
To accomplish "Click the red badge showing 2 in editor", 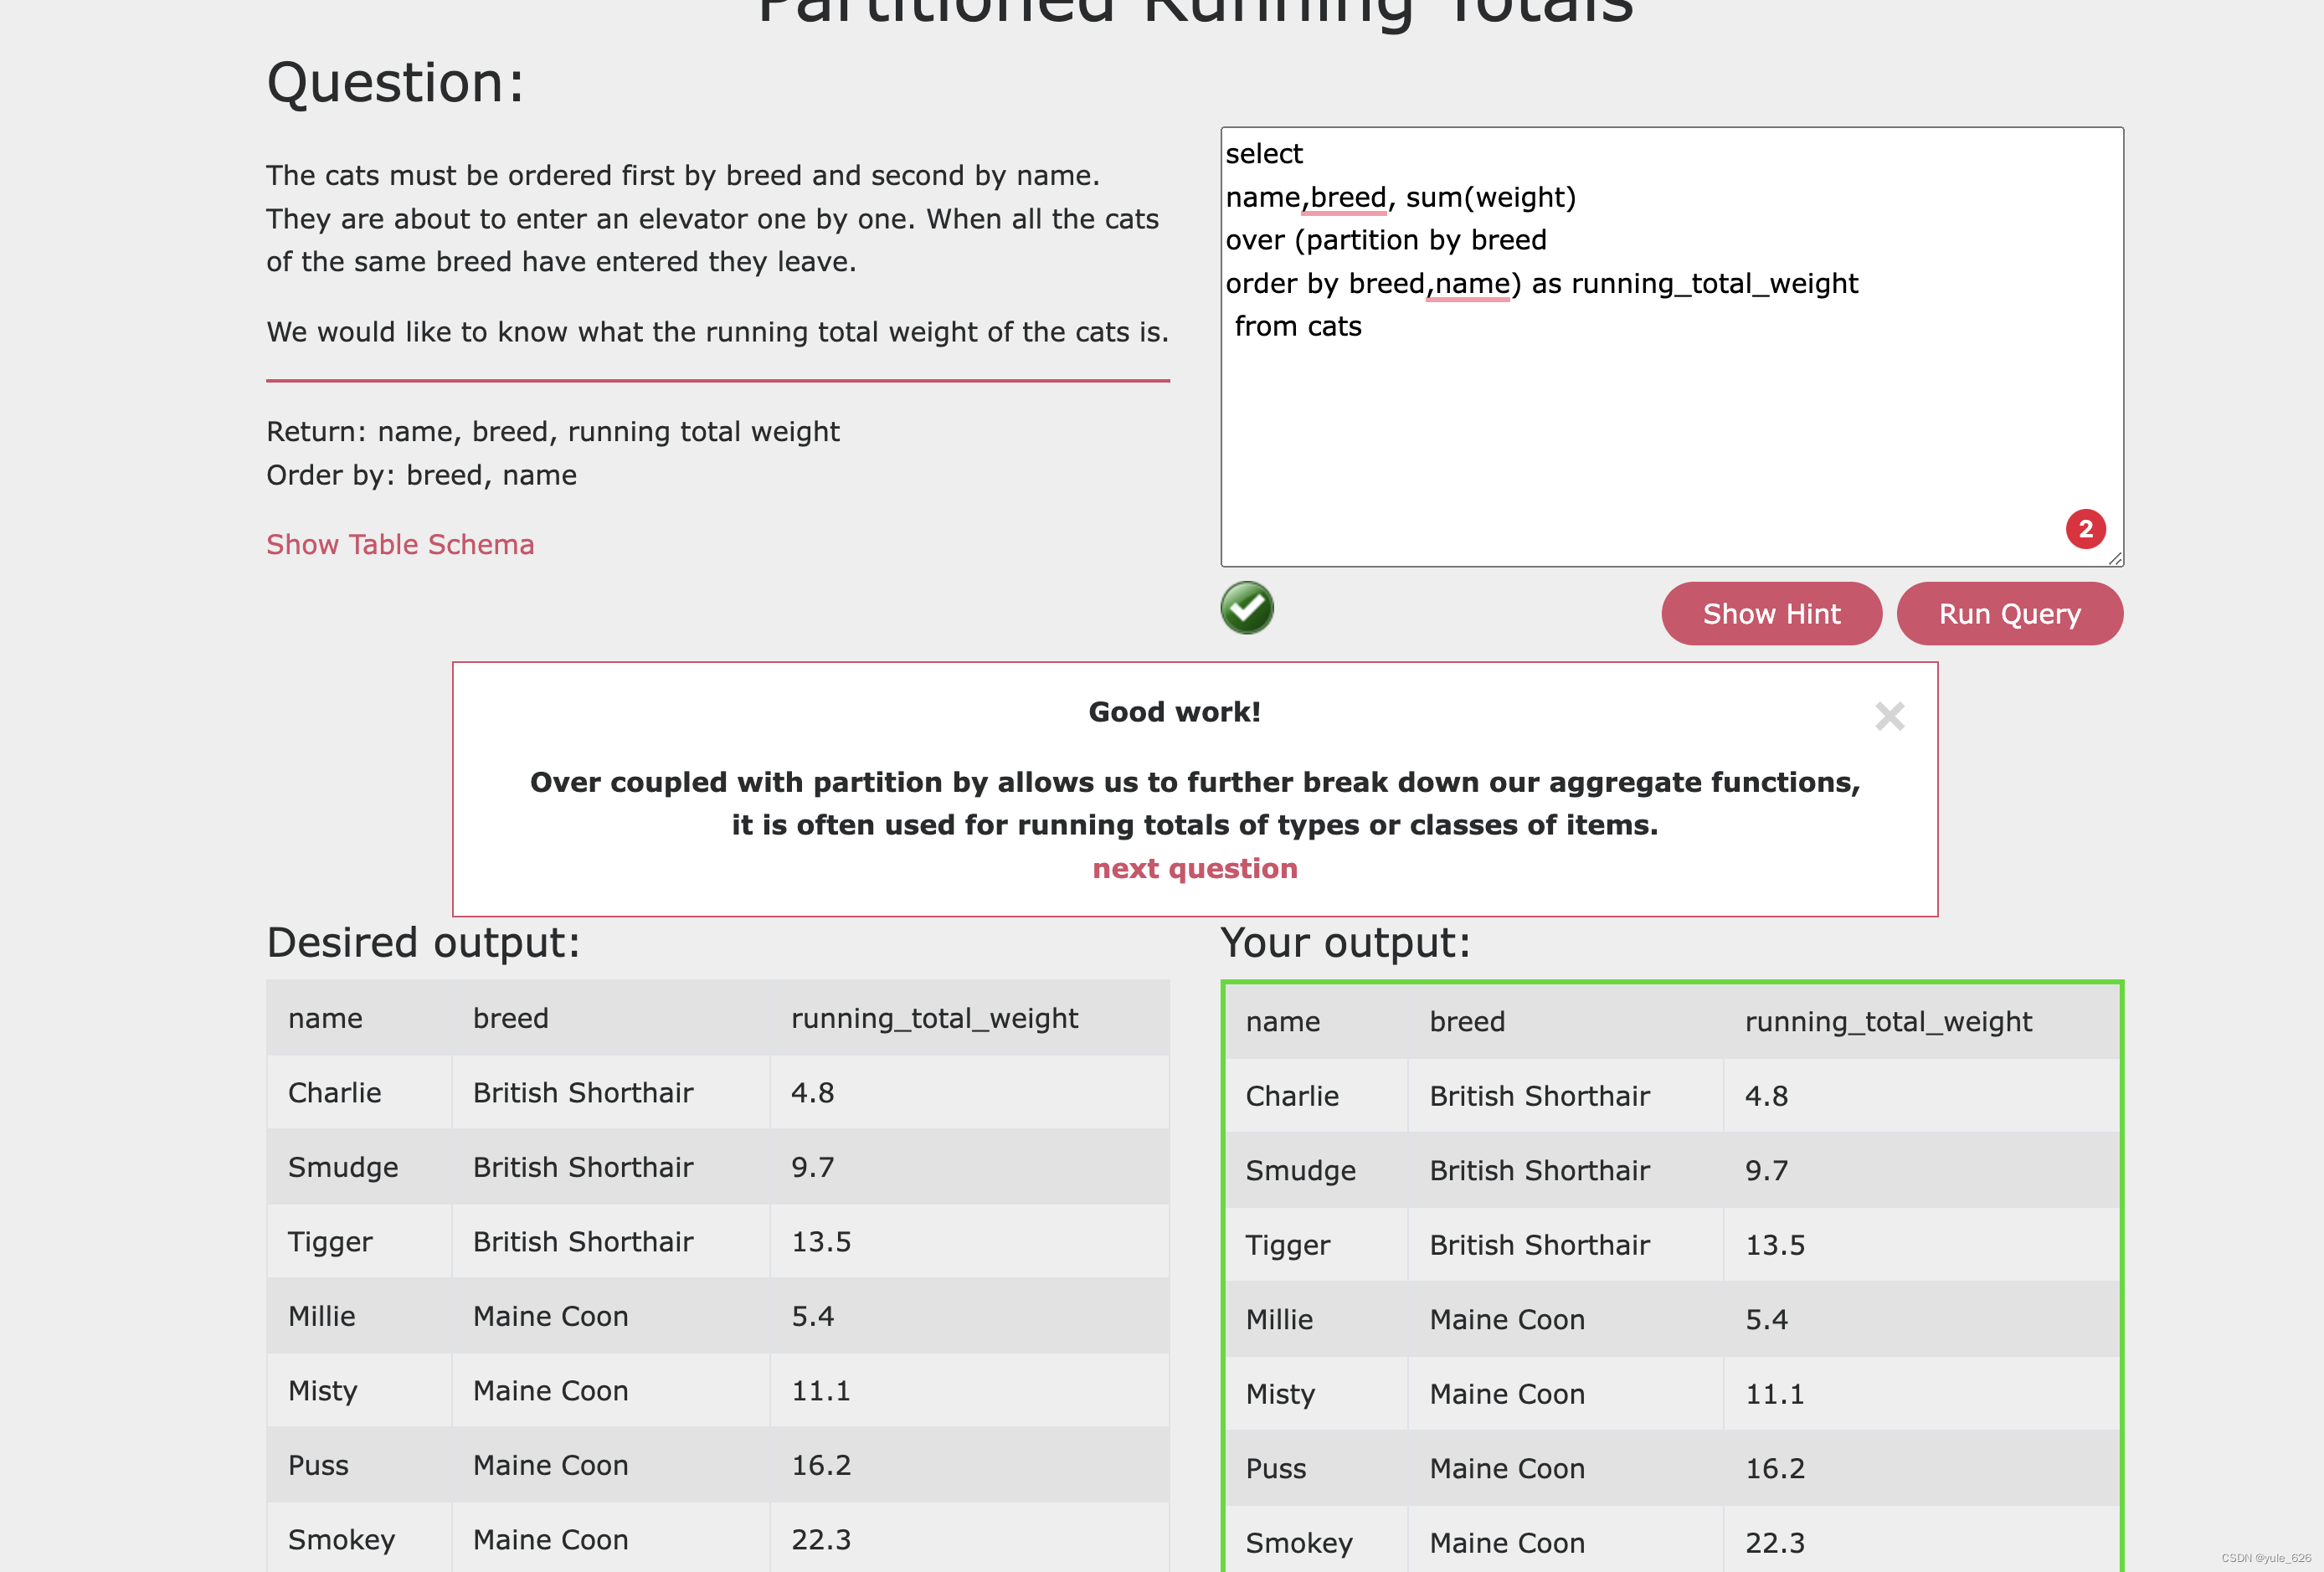I will (x=2086, y=529).
